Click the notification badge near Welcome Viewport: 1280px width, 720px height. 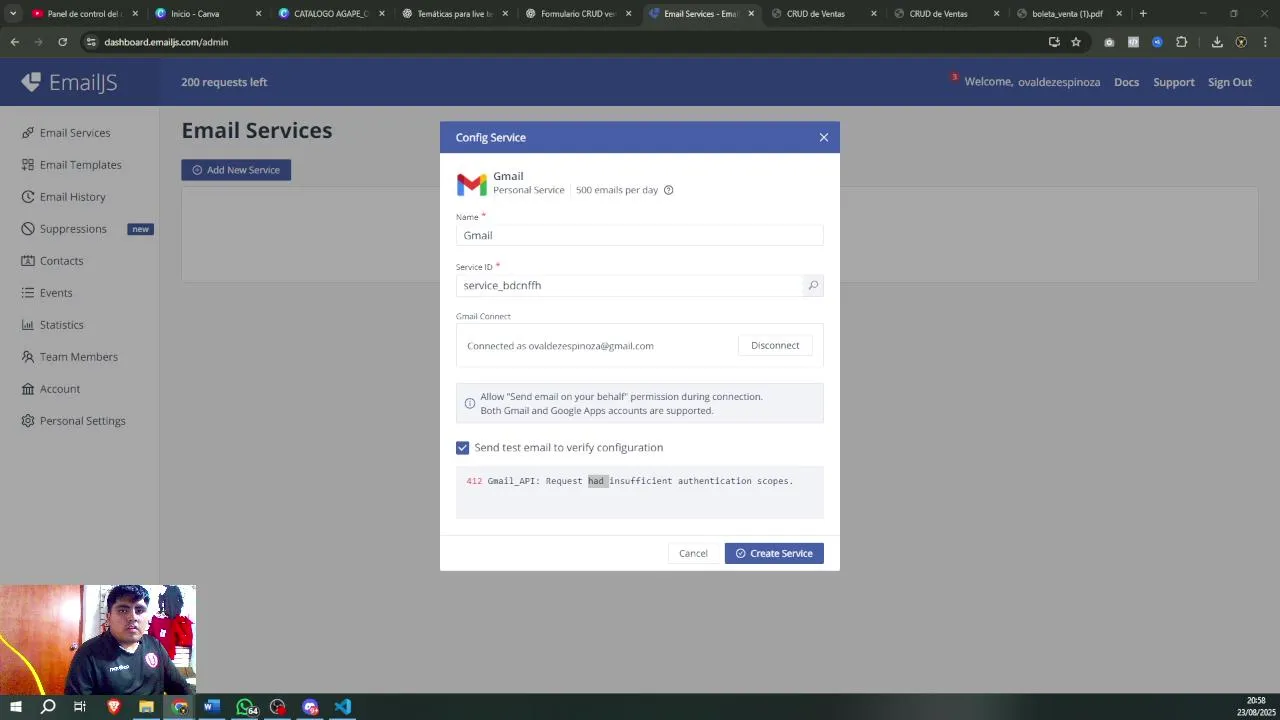(x=955, y=77)
